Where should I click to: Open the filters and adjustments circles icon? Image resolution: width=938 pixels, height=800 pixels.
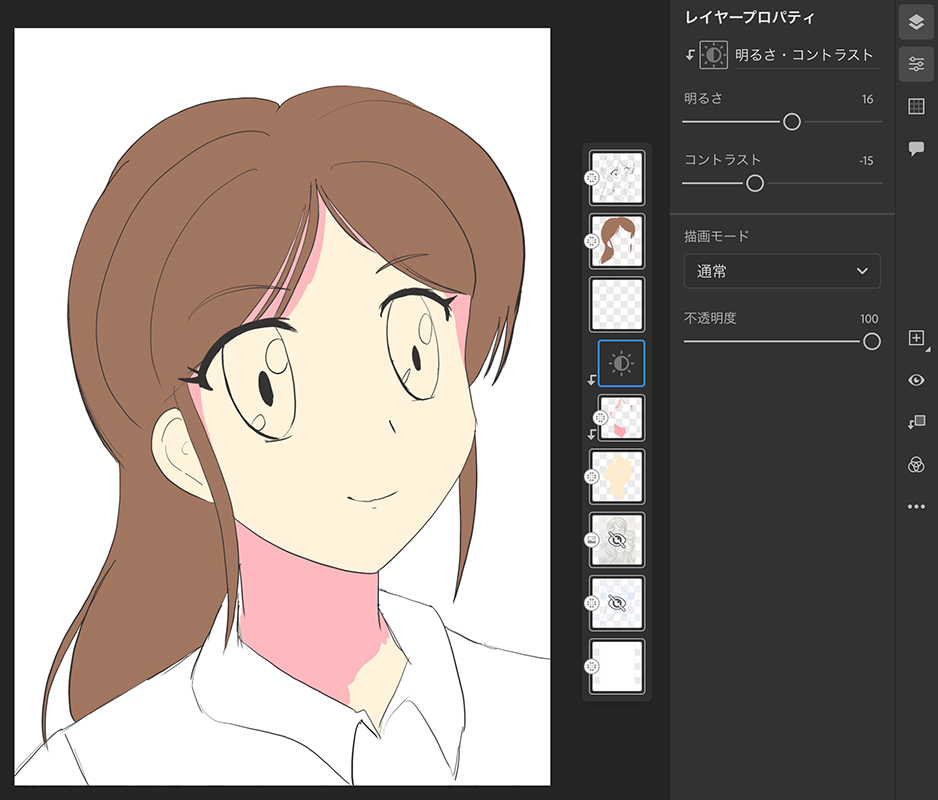916,464
